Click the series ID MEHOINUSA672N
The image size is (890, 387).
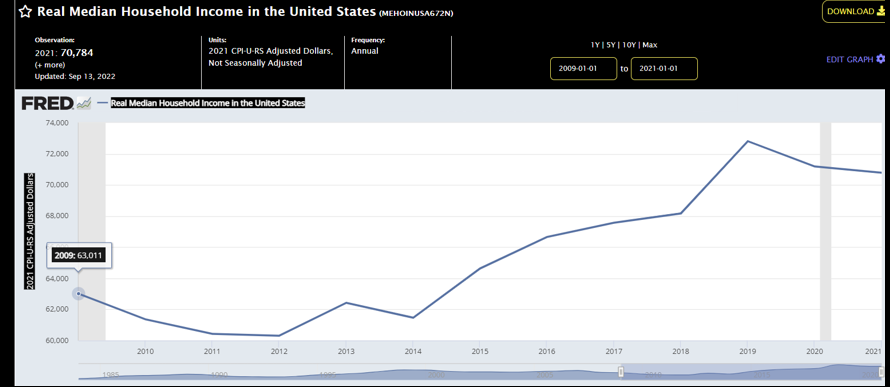(x=416, y=14)
